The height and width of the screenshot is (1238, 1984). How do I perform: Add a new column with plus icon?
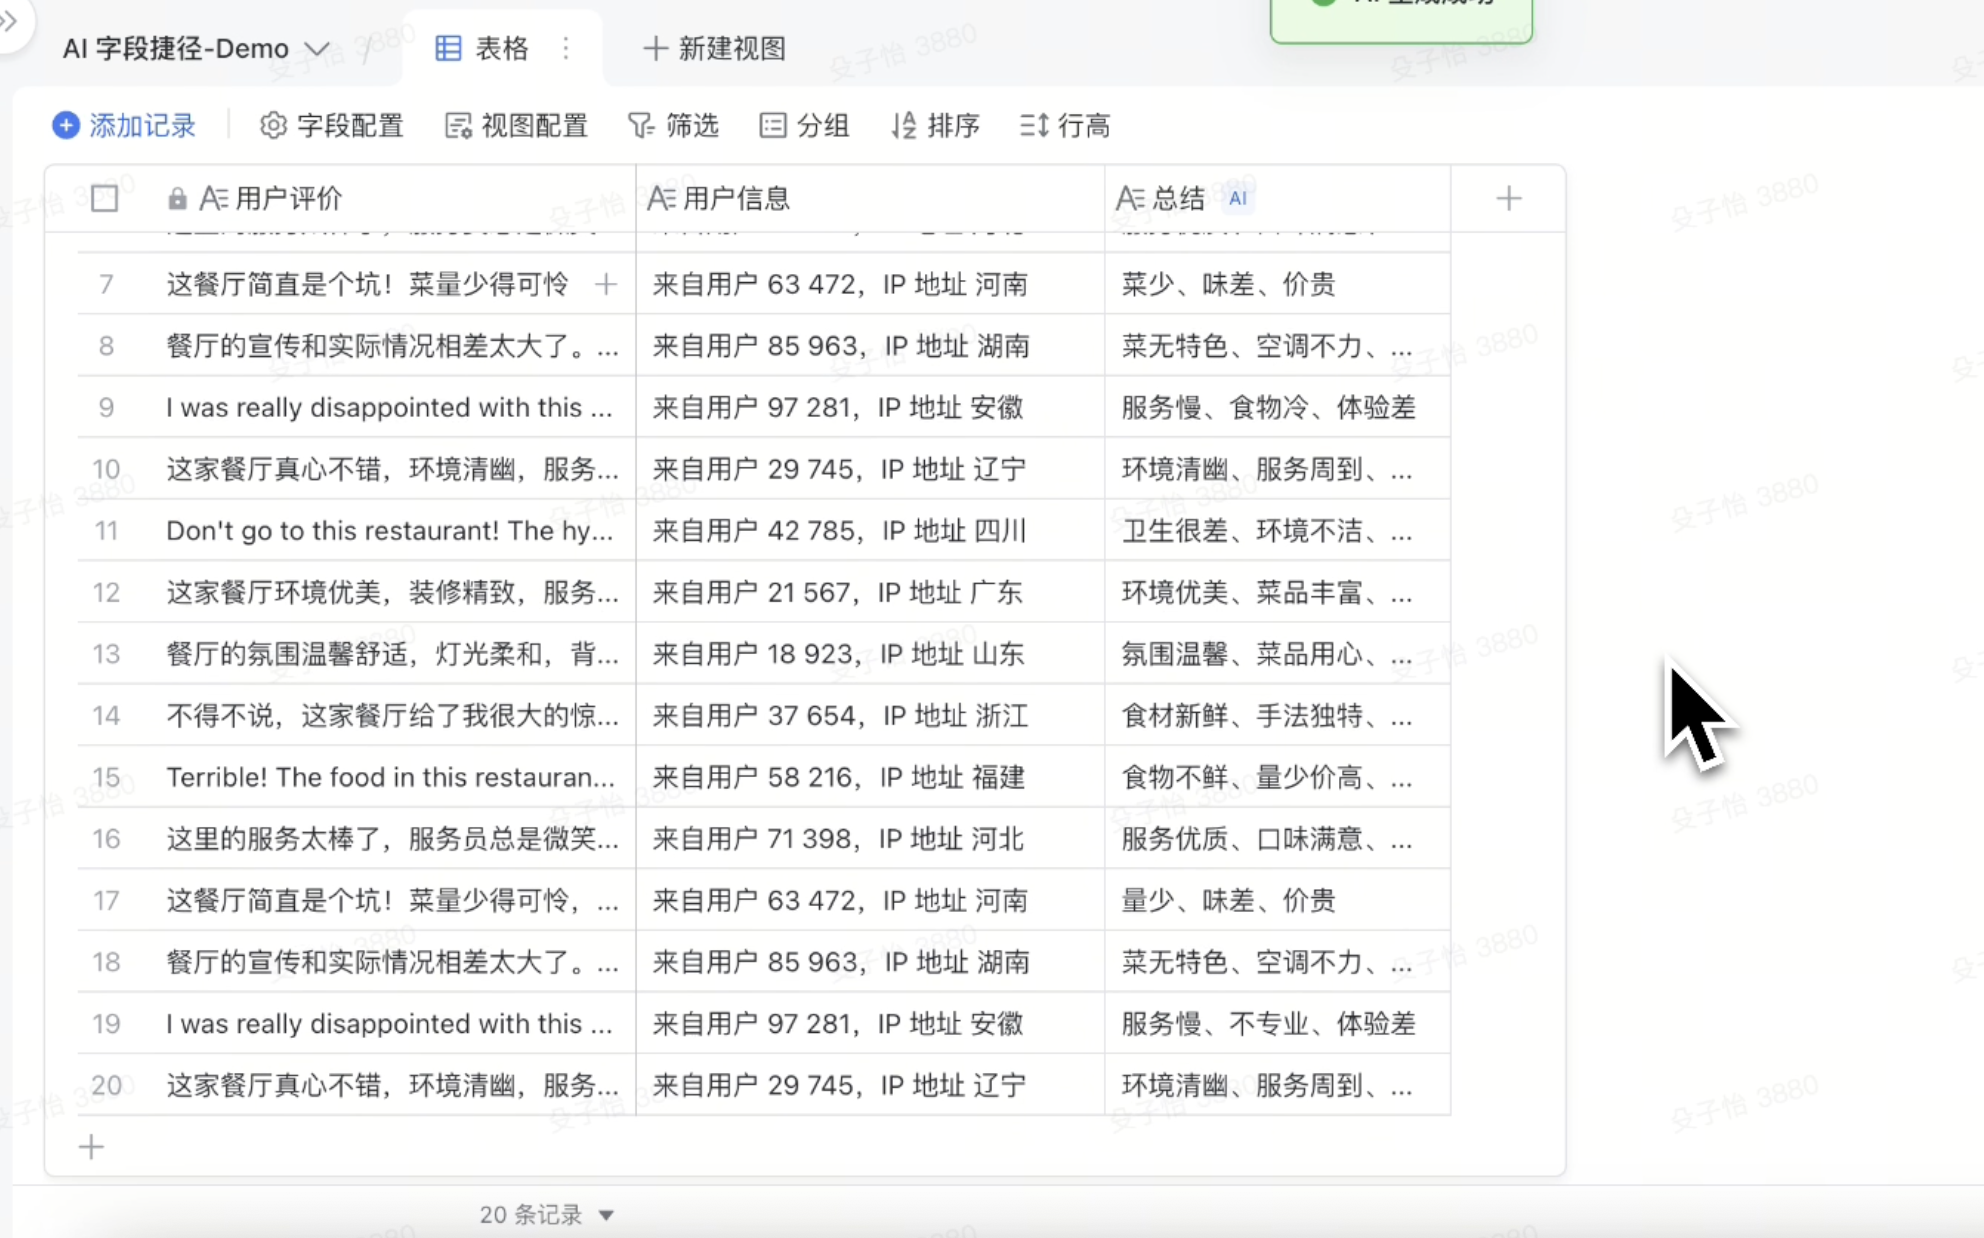pyautogui.click(x=1508, y=198)
